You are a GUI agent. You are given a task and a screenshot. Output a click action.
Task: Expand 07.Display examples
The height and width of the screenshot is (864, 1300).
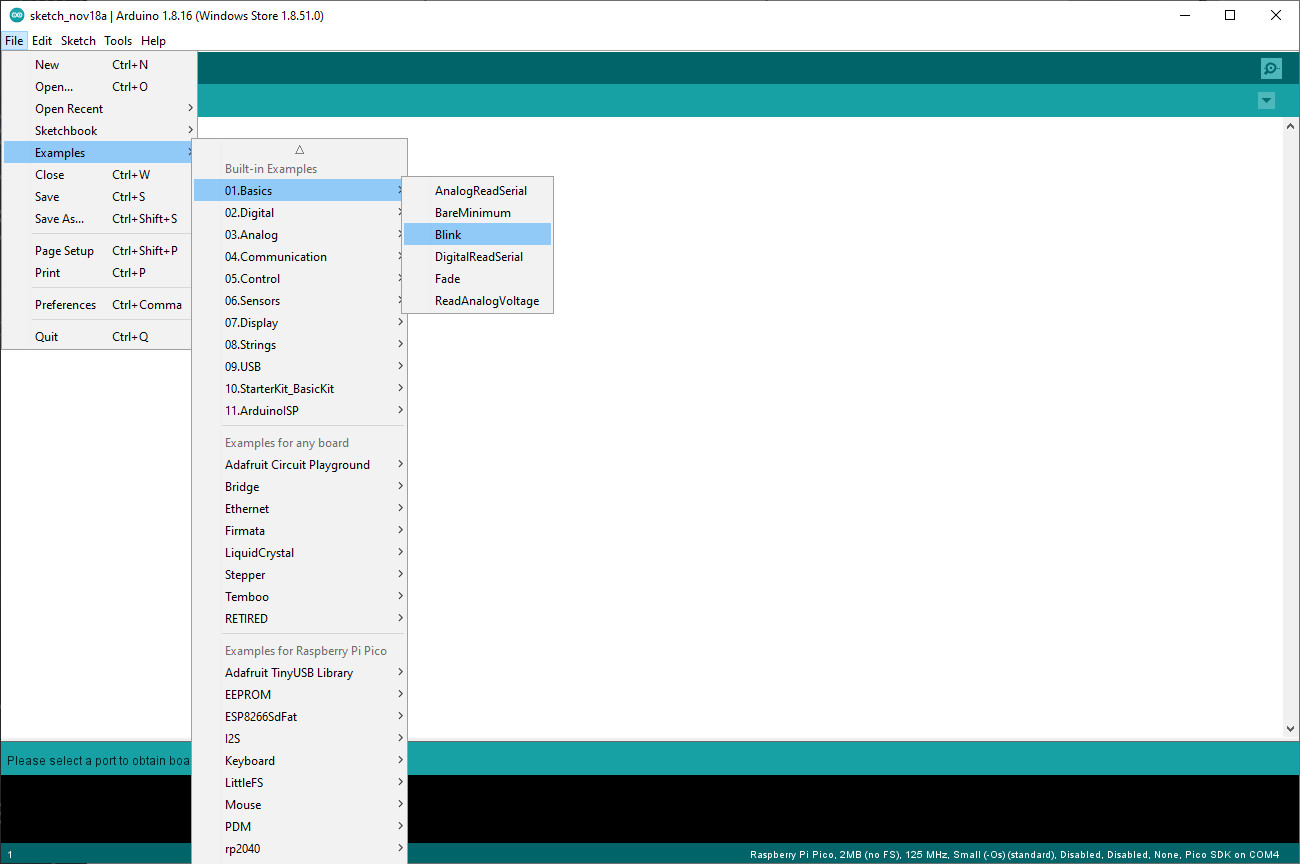click(x=299, y=322)
